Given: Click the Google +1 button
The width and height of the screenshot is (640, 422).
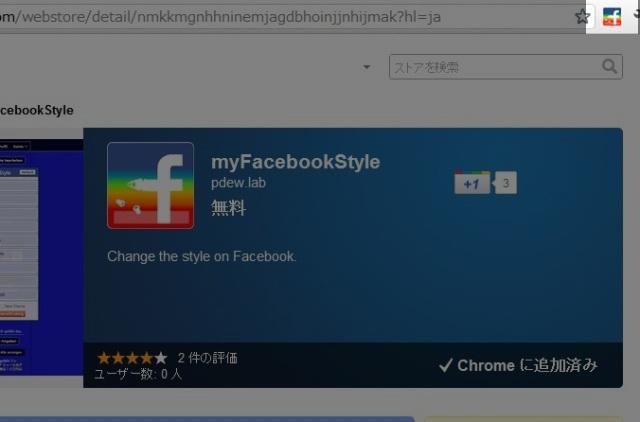Looking at the screenshot, I should click(x=472, y=182).
